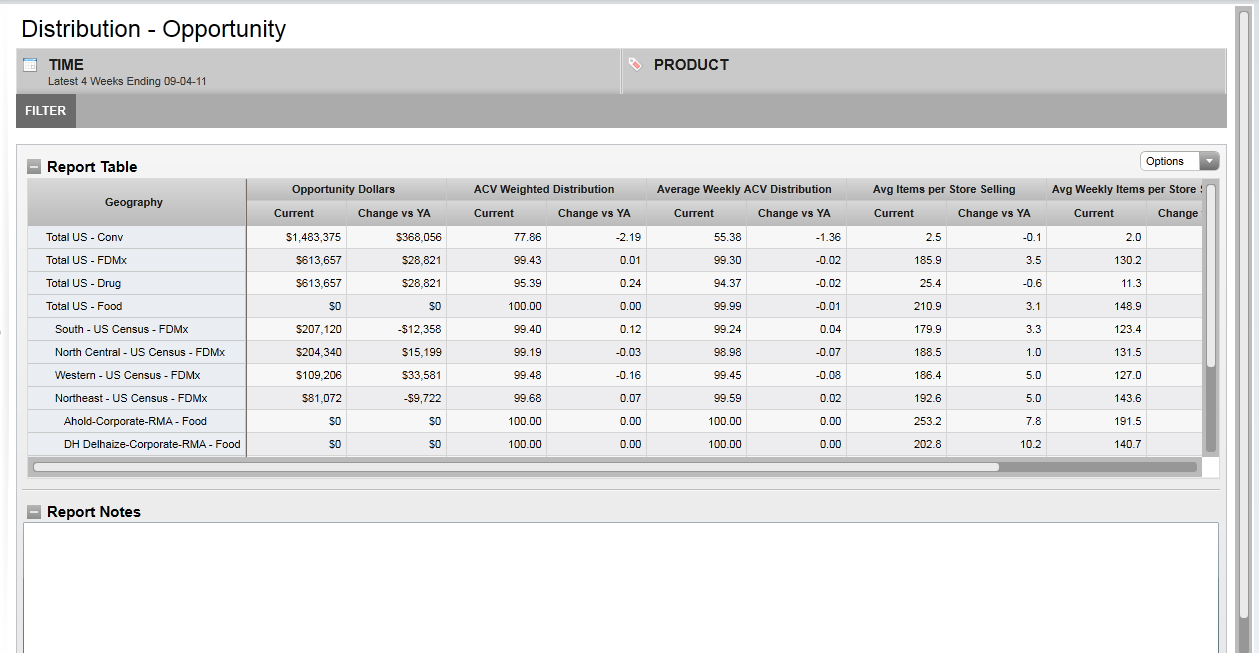
Task: Click the calendar icon beside TIME
Action: (30, 65)
